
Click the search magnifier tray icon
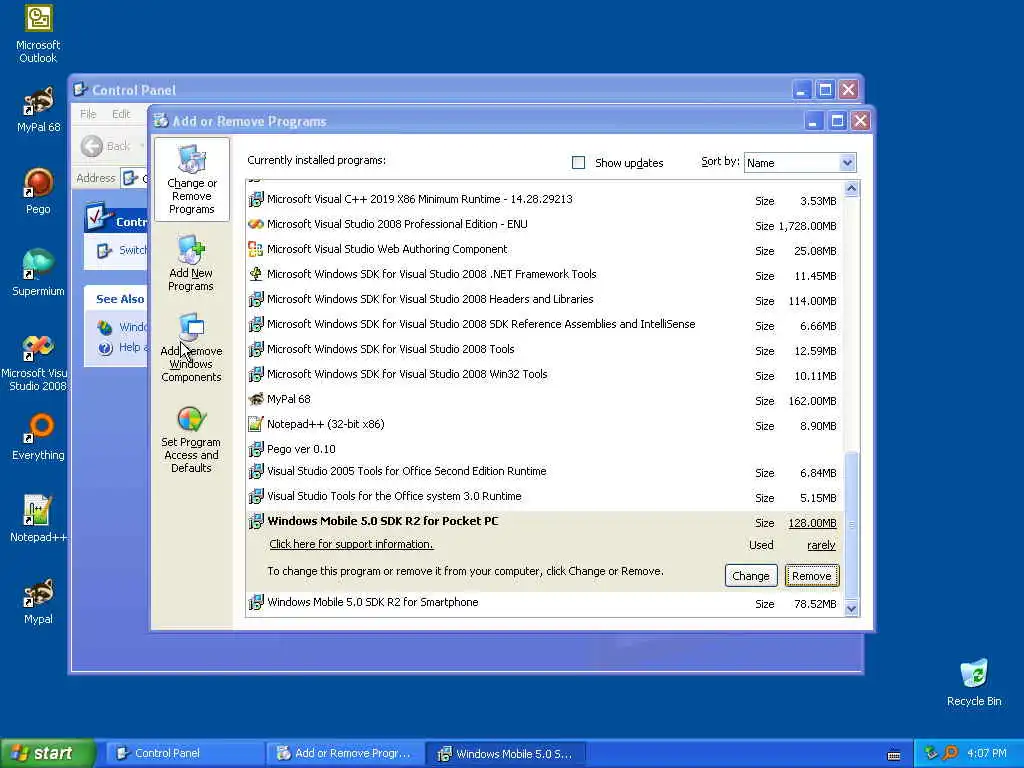950,753
